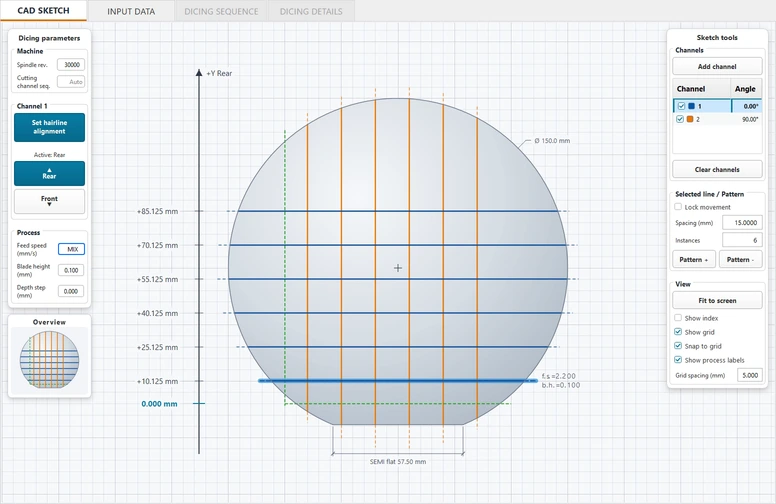Select the Rear hairline button

(49, 173)
